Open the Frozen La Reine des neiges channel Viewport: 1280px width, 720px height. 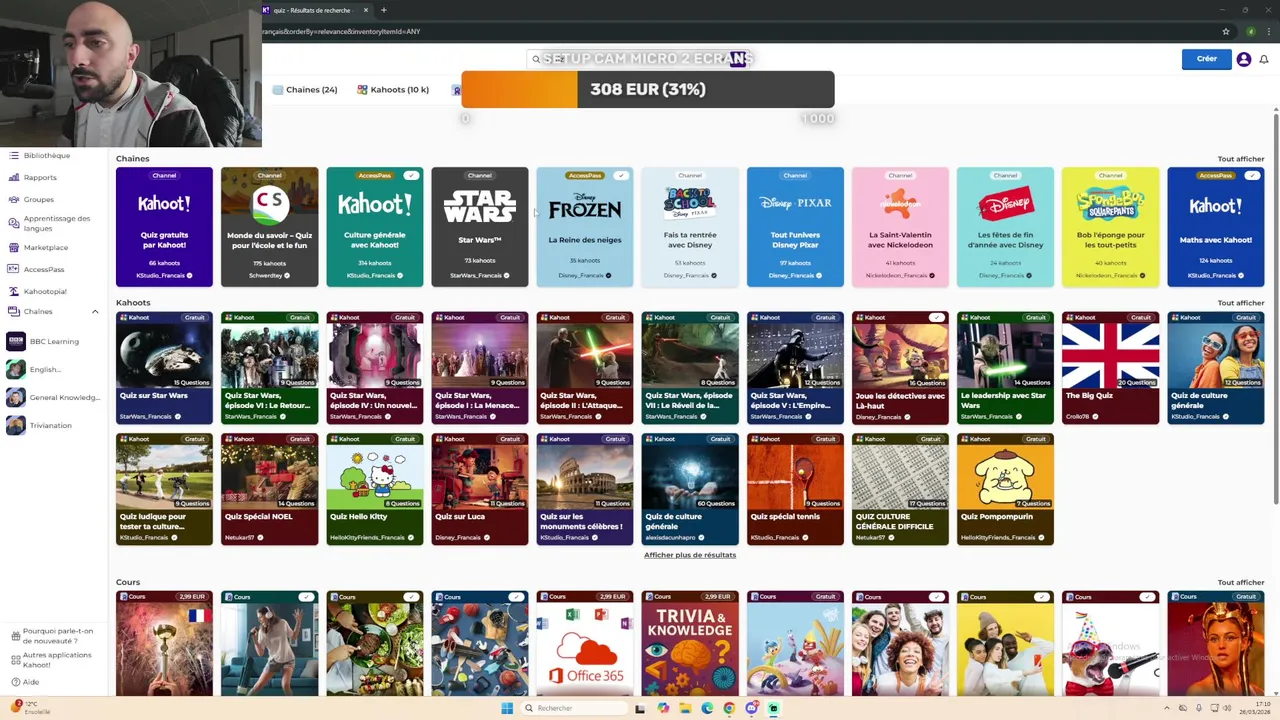[585, 227]
